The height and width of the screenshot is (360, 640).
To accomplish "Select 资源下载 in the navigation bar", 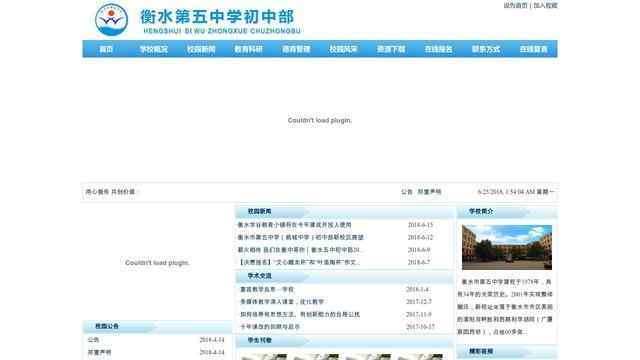I will point(391,49).
